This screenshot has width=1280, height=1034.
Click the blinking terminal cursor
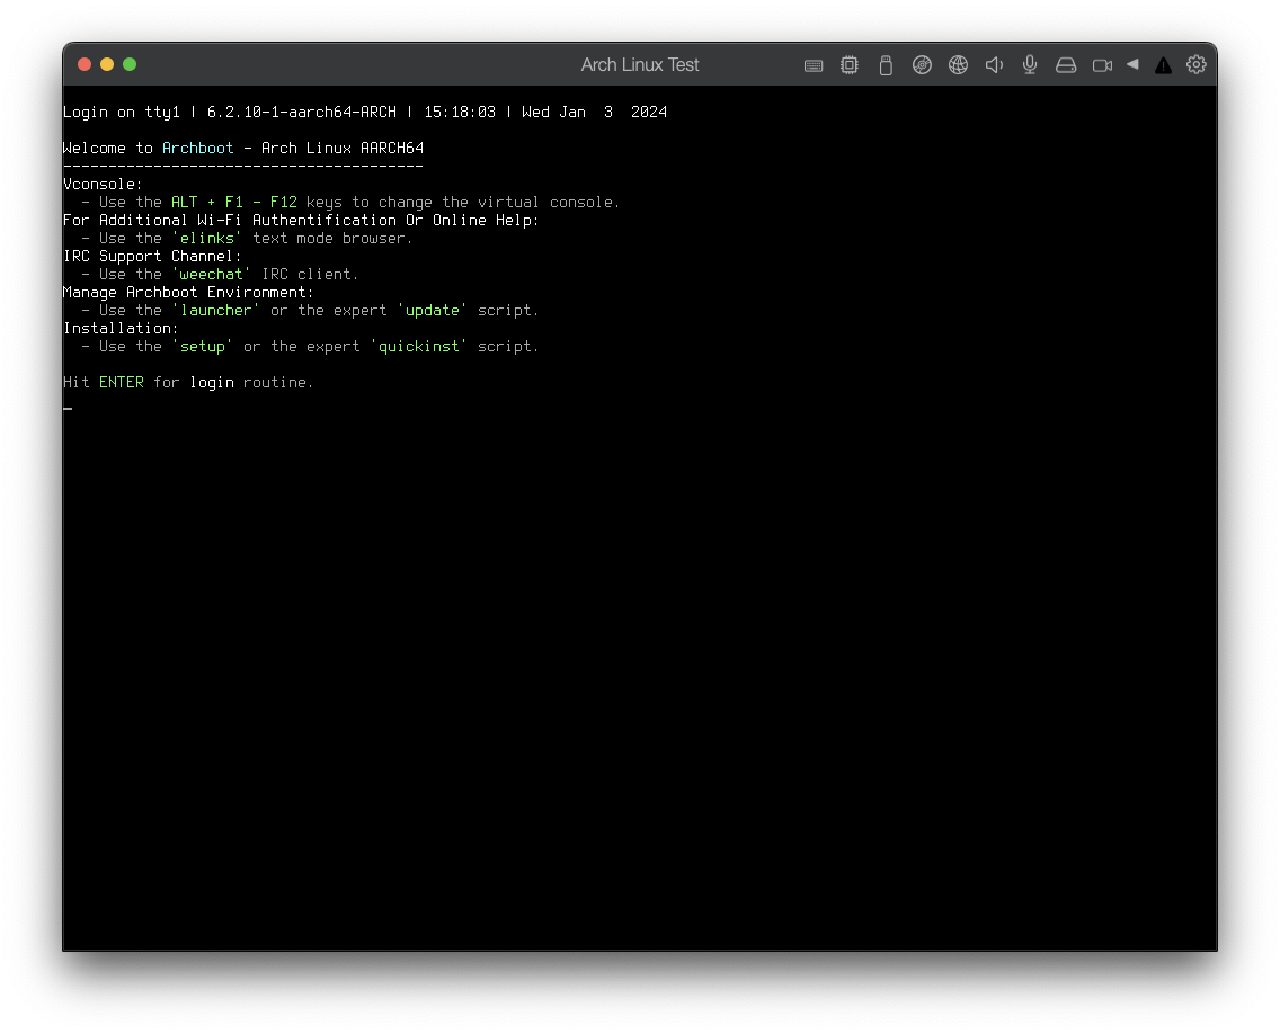pos(67,409)
